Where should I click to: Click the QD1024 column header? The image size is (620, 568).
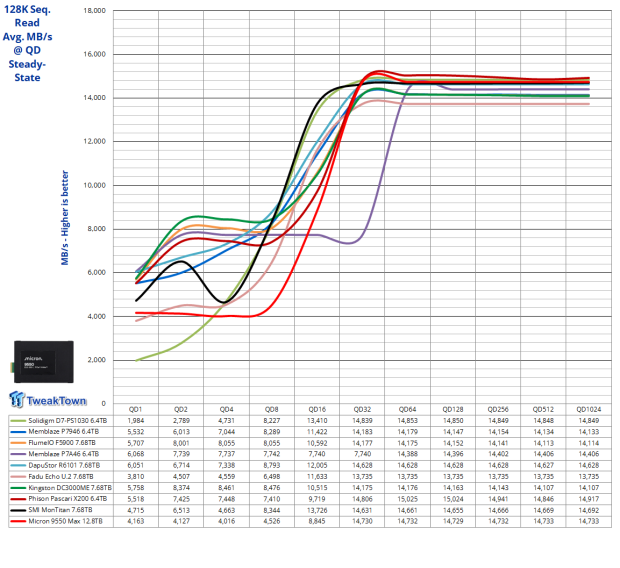pyautogui.click(x=587, y=410)
